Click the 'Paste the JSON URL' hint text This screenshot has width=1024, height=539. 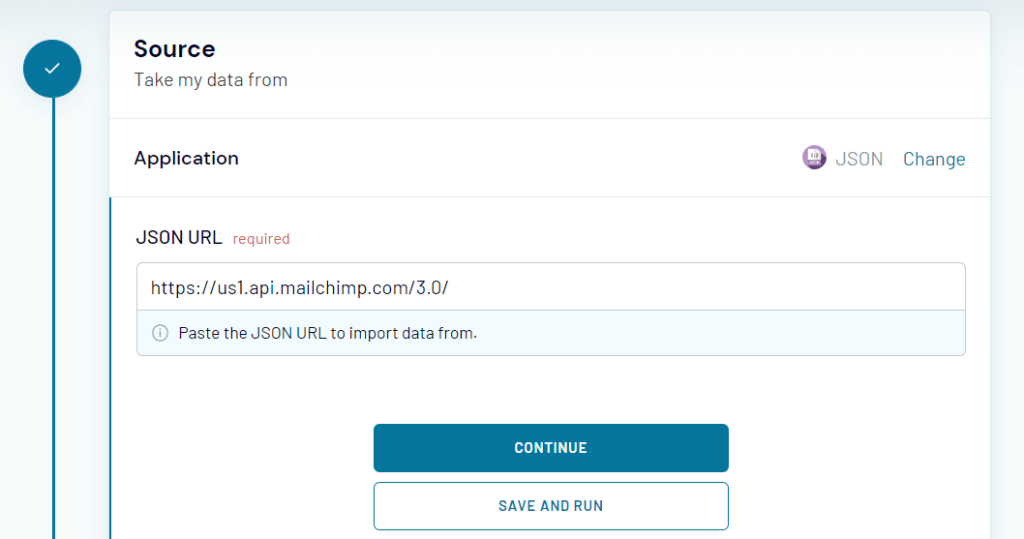click(327, 333)
